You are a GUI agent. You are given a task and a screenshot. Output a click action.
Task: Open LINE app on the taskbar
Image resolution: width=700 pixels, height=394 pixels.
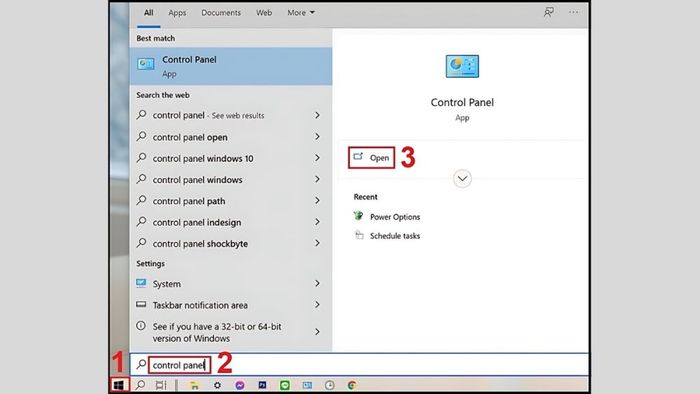point(285,385)
